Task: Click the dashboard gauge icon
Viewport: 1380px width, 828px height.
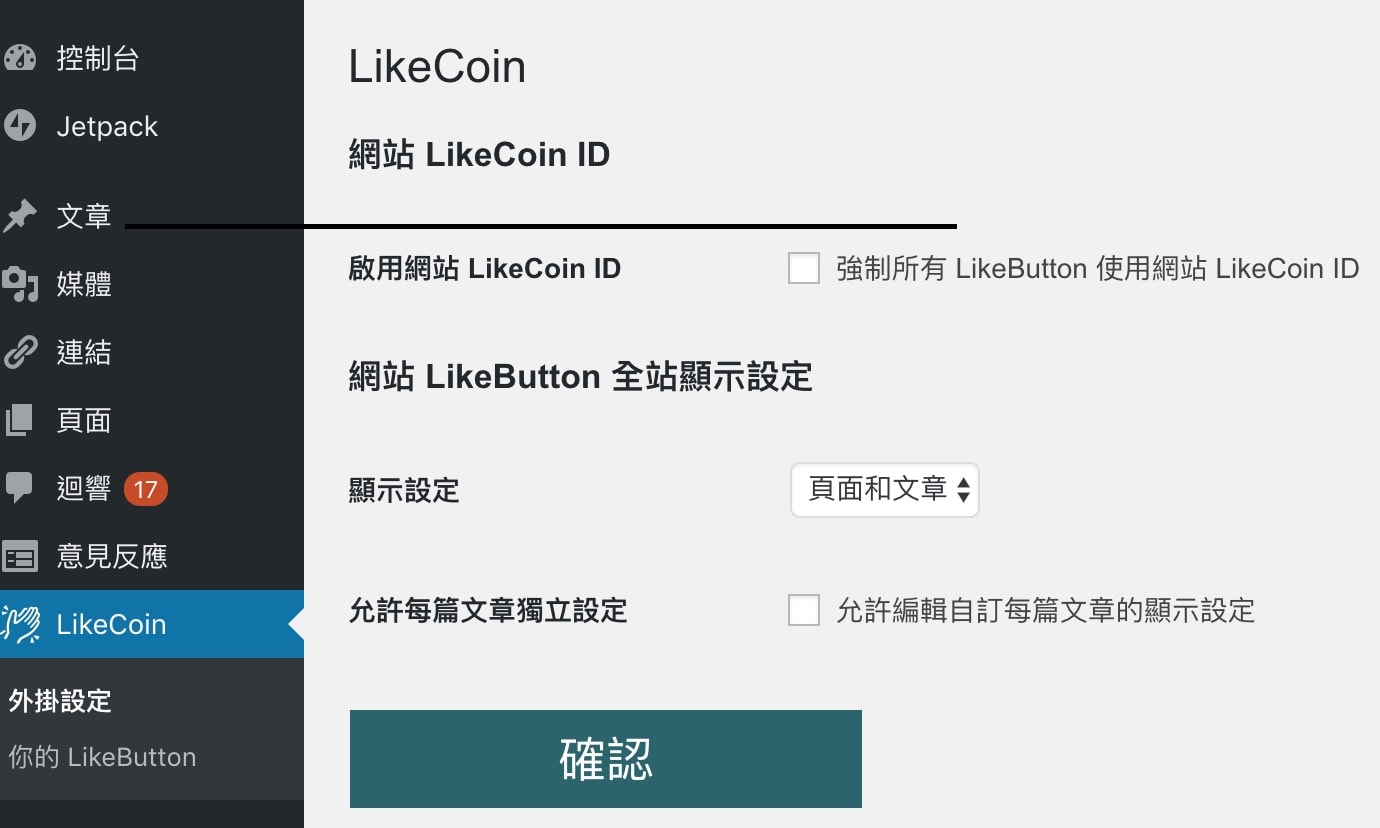Action: pos(20,59)
